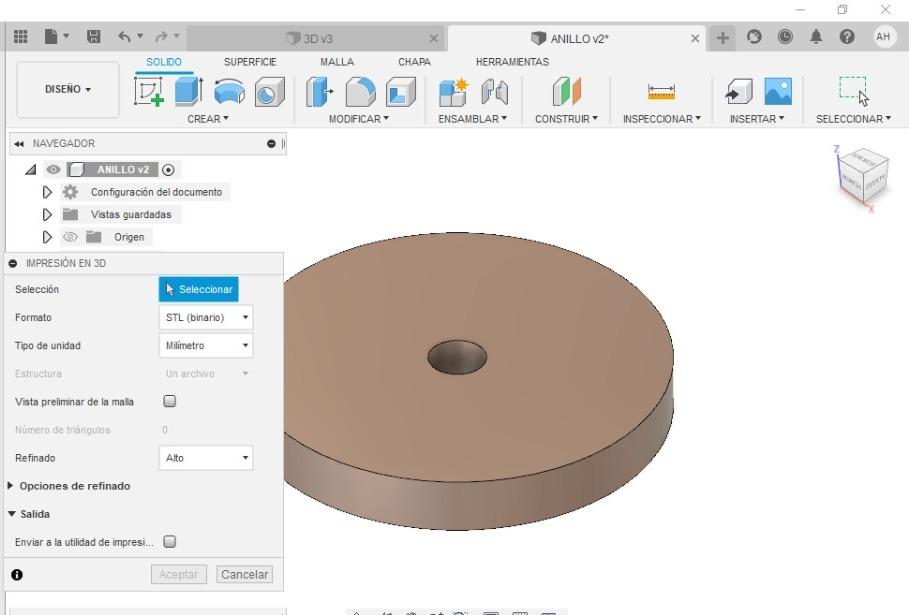Image resolution: width=909 pixels, height=615 pixels.
Task: Open the data panel grid icon
Action: 21,37
